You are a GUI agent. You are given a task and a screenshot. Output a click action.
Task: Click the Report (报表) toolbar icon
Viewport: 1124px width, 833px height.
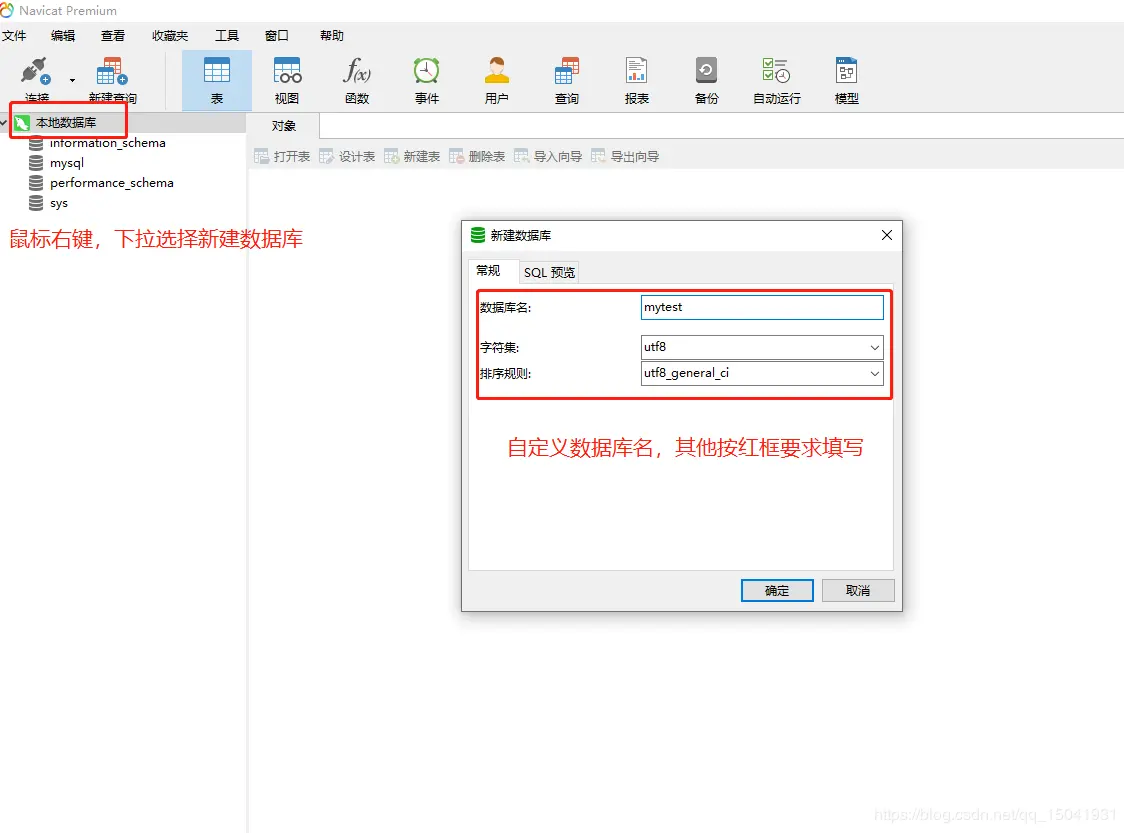(637, 80)
